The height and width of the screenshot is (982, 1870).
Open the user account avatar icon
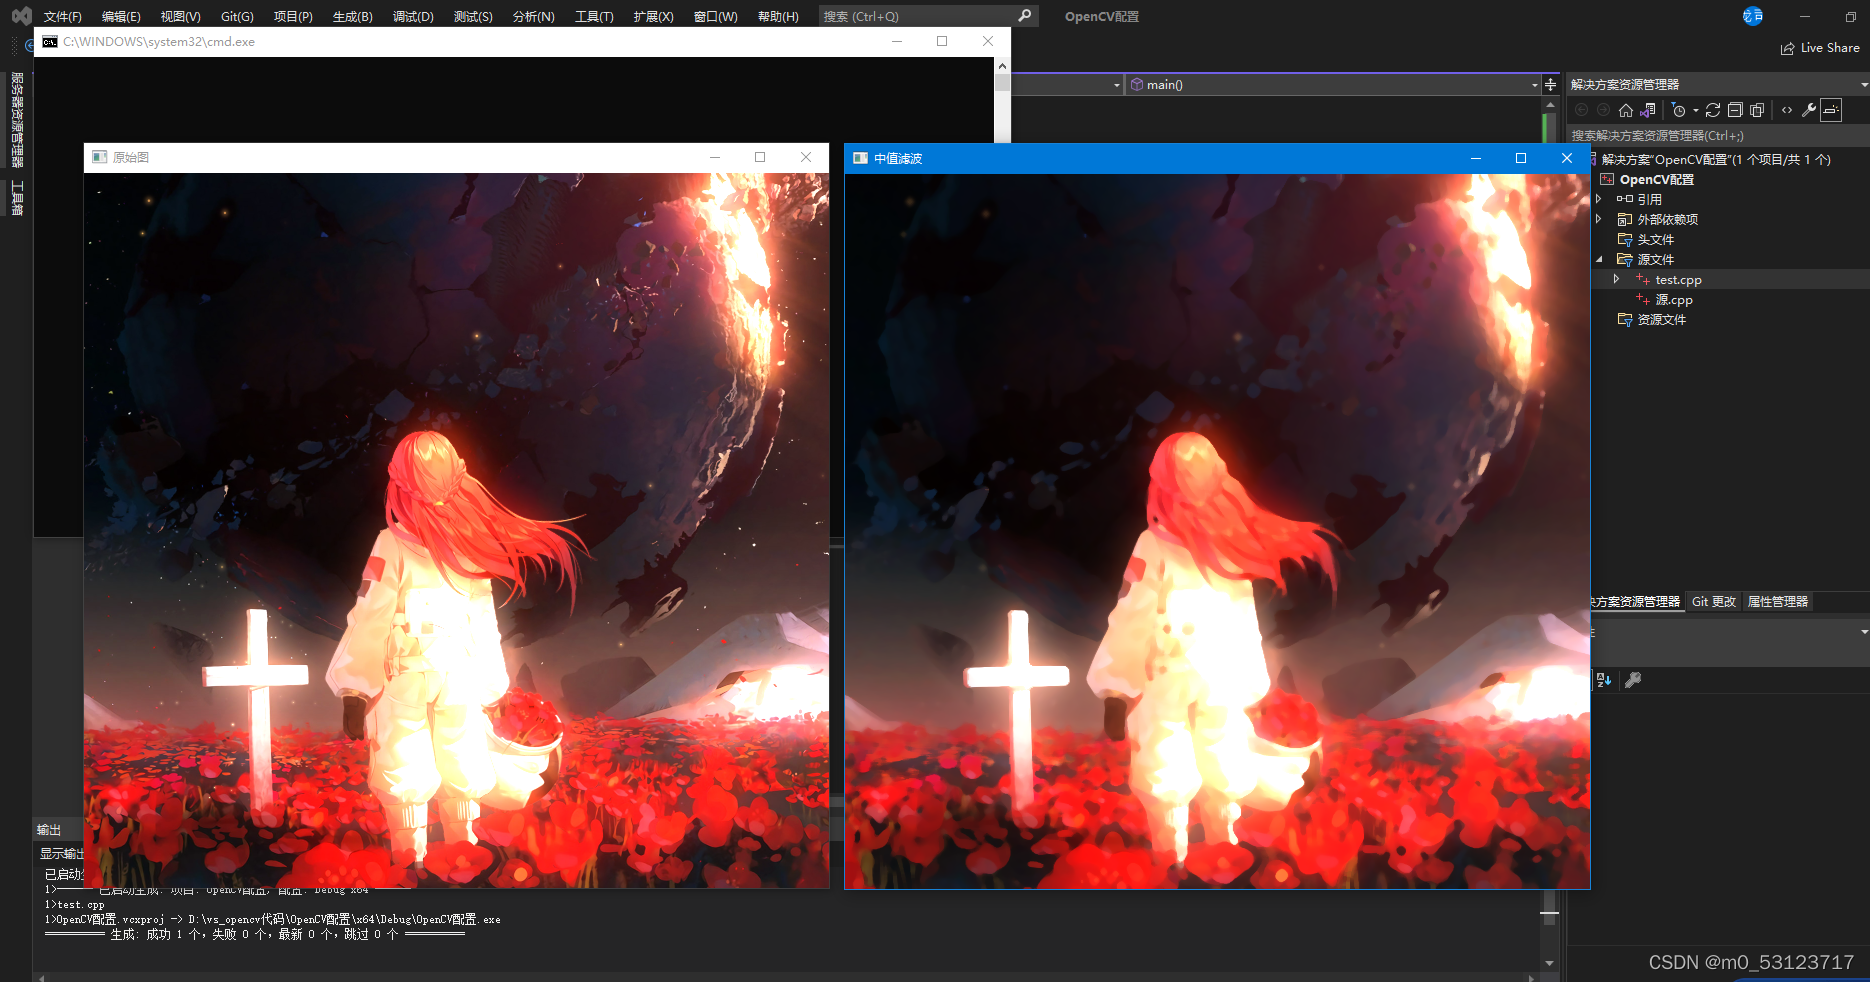coord(1753,16)
